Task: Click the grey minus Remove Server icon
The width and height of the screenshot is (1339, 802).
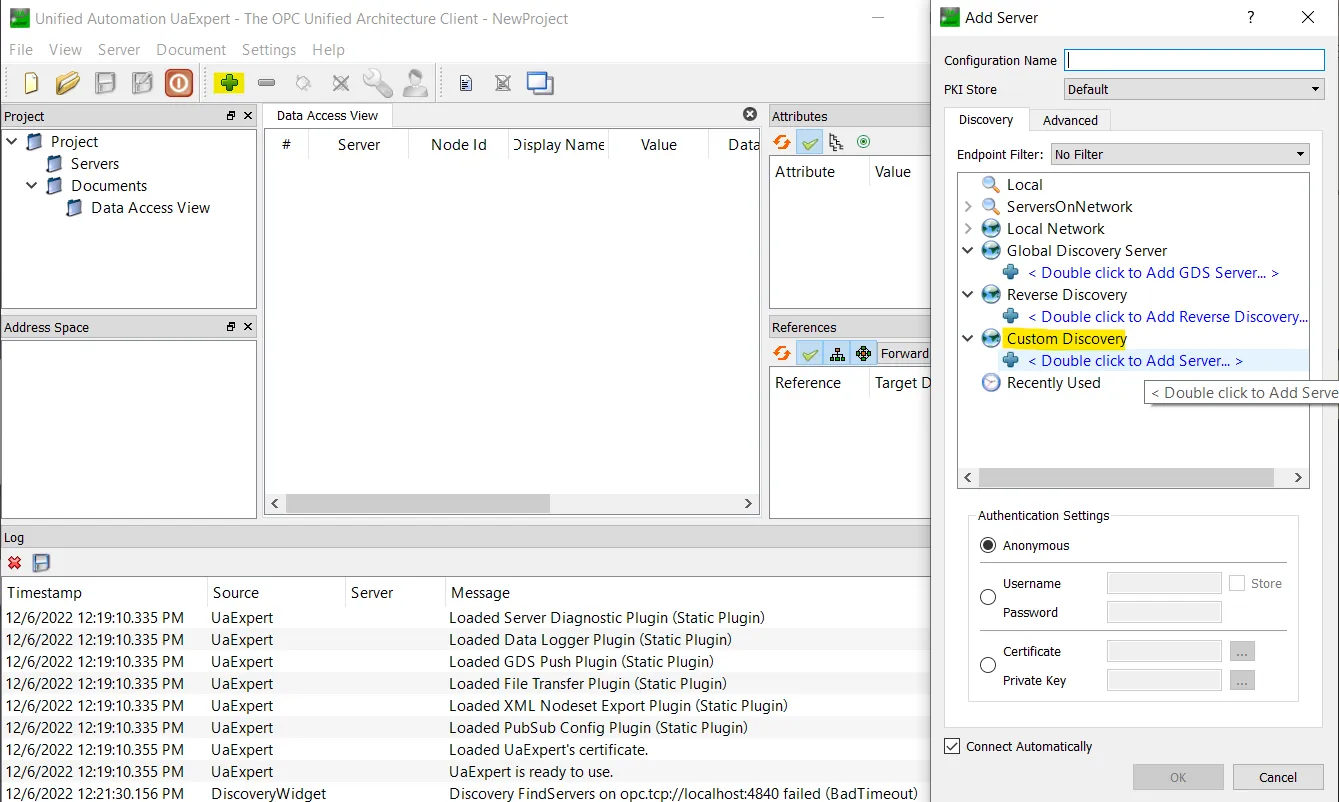Action: click(266, 83)
